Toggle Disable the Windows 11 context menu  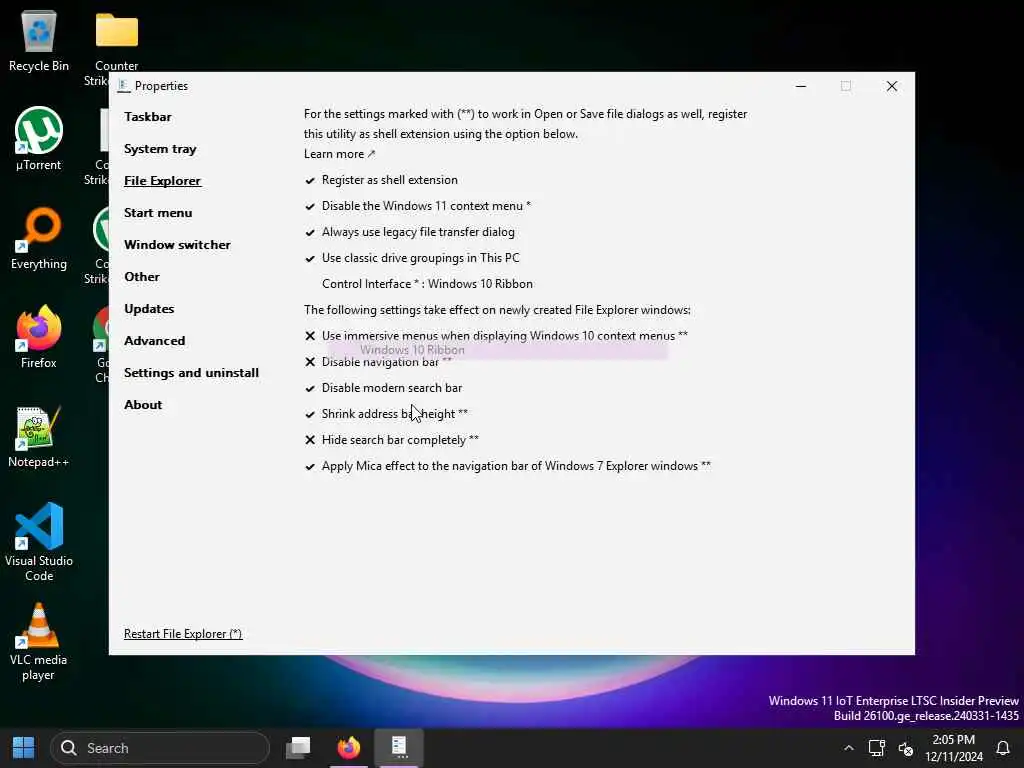[x=417, y=206]
